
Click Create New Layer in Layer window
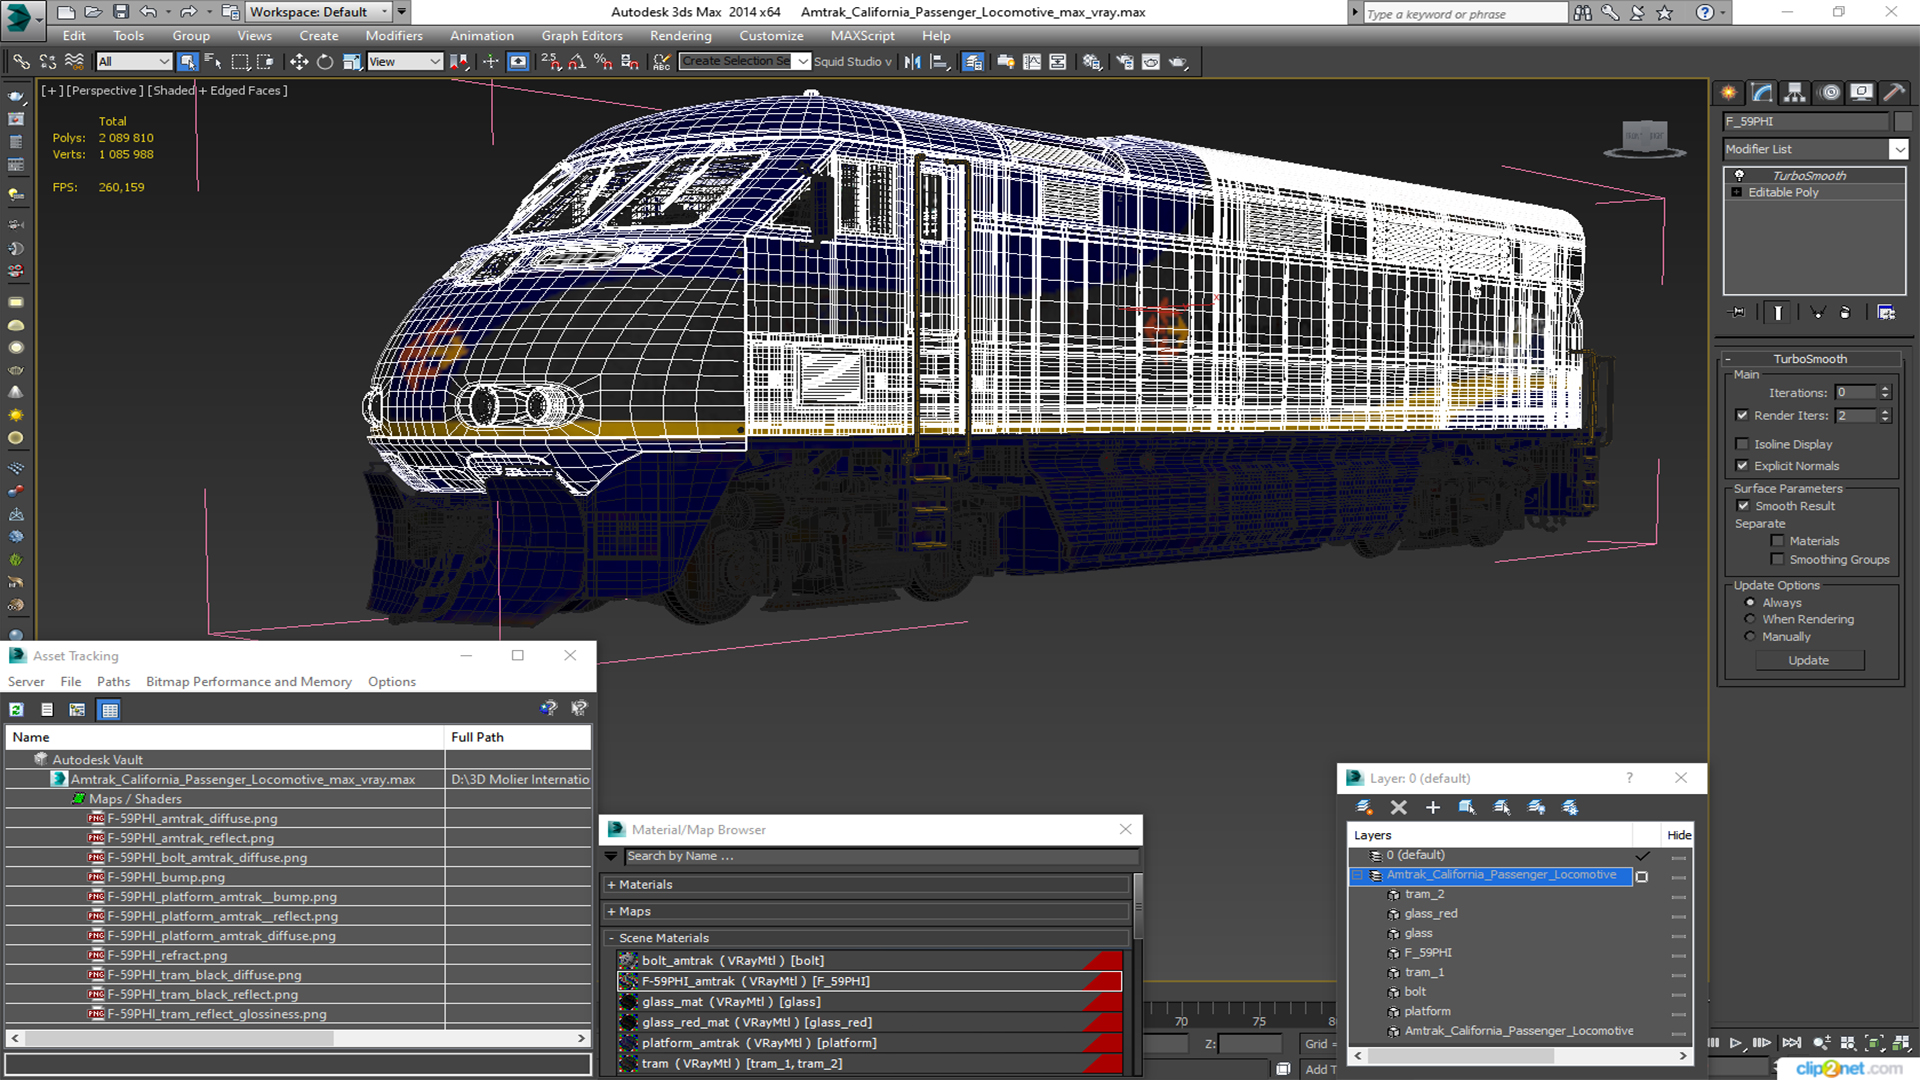click(x=1364, y=807)
